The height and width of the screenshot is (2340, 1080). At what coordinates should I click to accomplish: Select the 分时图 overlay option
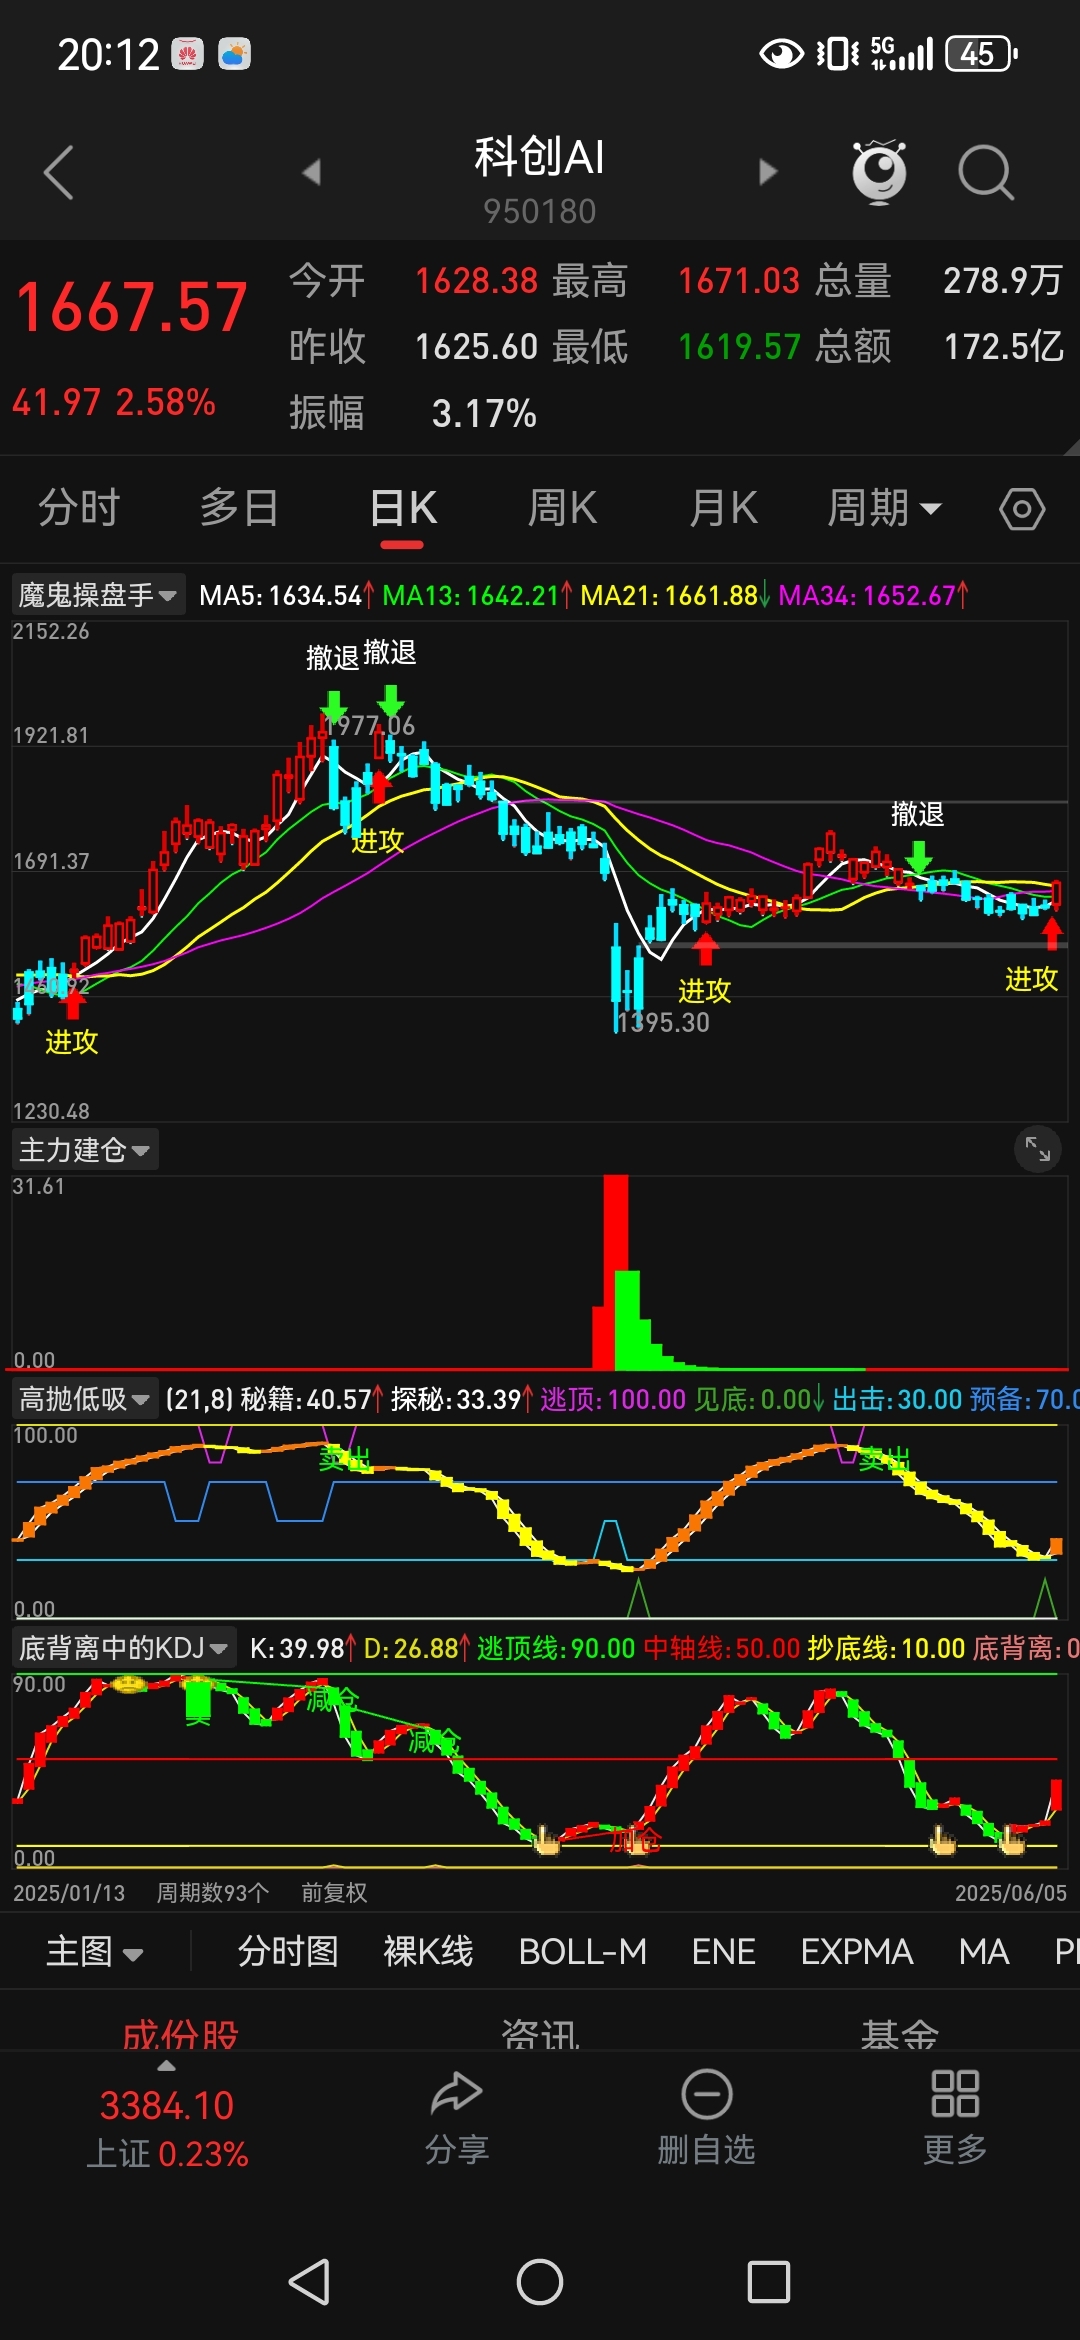click(288, 1951)
